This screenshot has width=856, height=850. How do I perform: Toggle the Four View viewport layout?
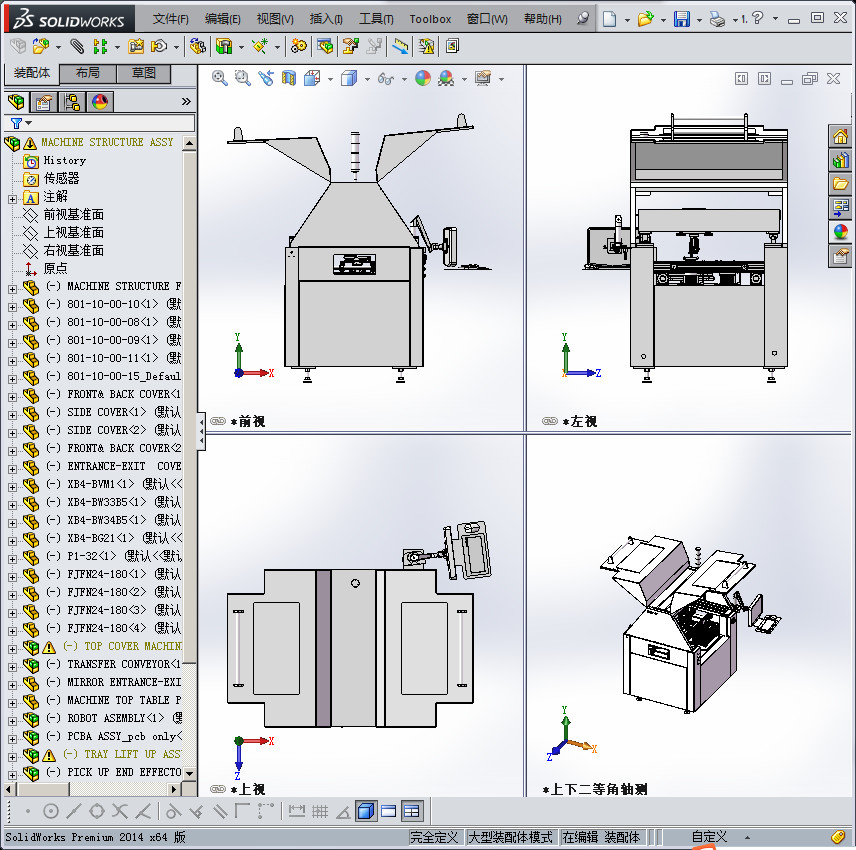(412, 811)
